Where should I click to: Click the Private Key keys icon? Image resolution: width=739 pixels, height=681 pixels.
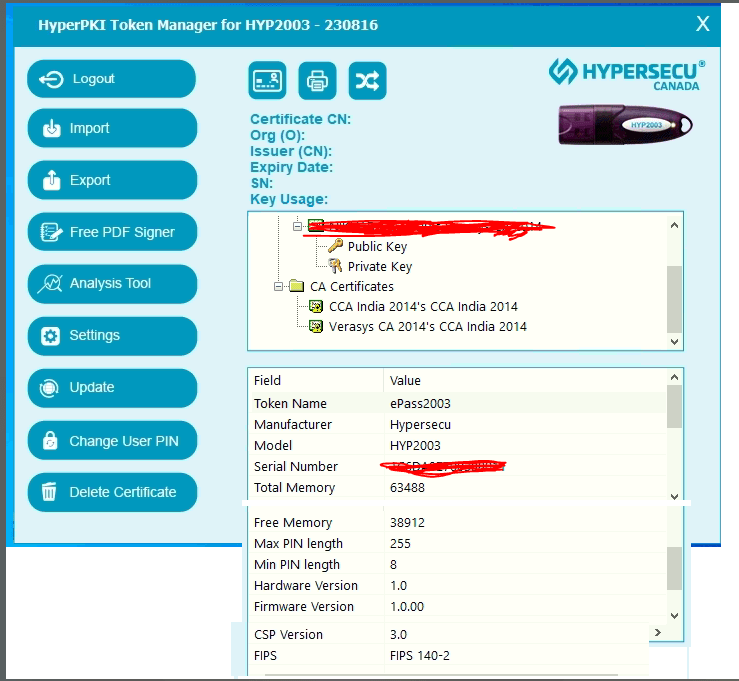click(335, 266)
